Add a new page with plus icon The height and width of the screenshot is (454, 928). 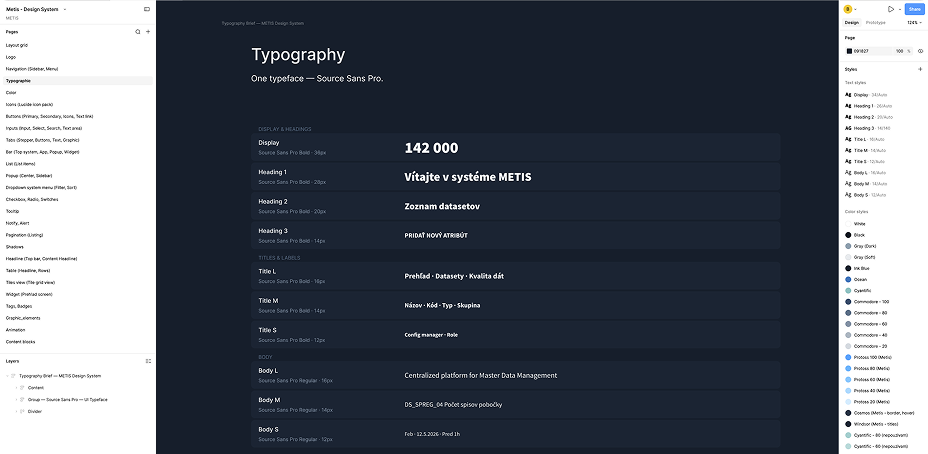pos(148,32)
